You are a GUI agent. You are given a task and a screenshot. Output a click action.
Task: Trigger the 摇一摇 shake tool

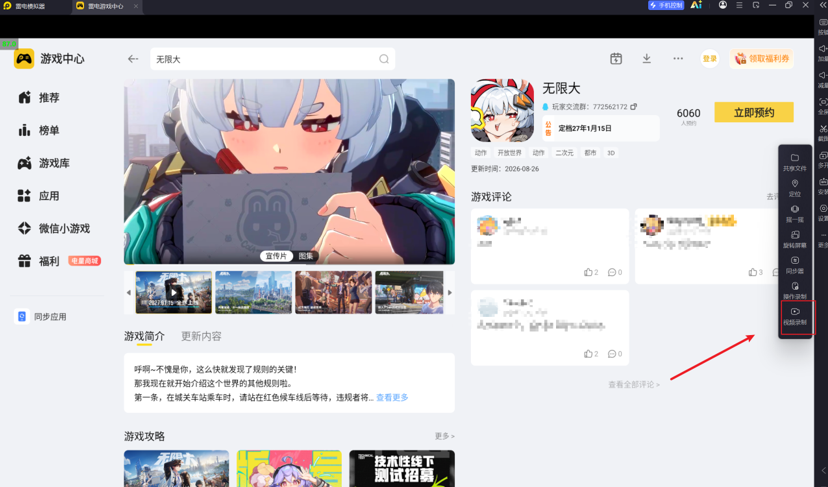click(795, 213)
